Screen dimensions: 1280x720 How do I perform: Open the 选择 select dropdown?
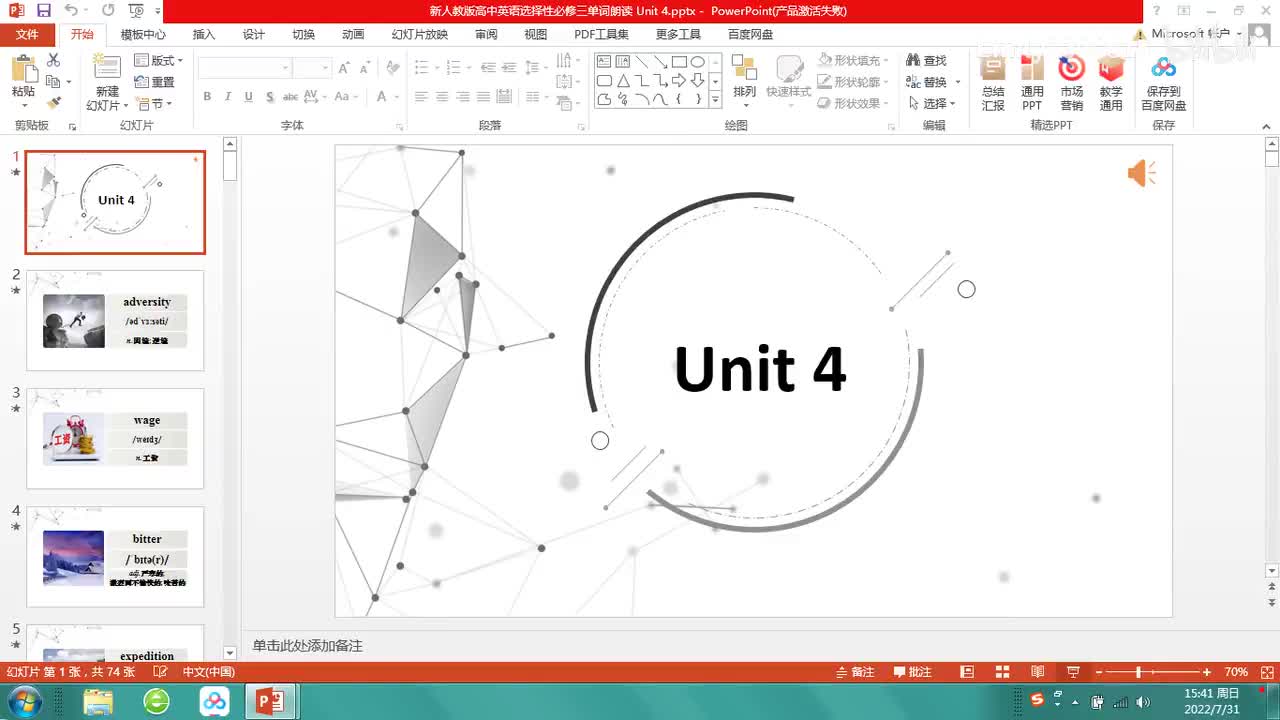coord(933,104)
